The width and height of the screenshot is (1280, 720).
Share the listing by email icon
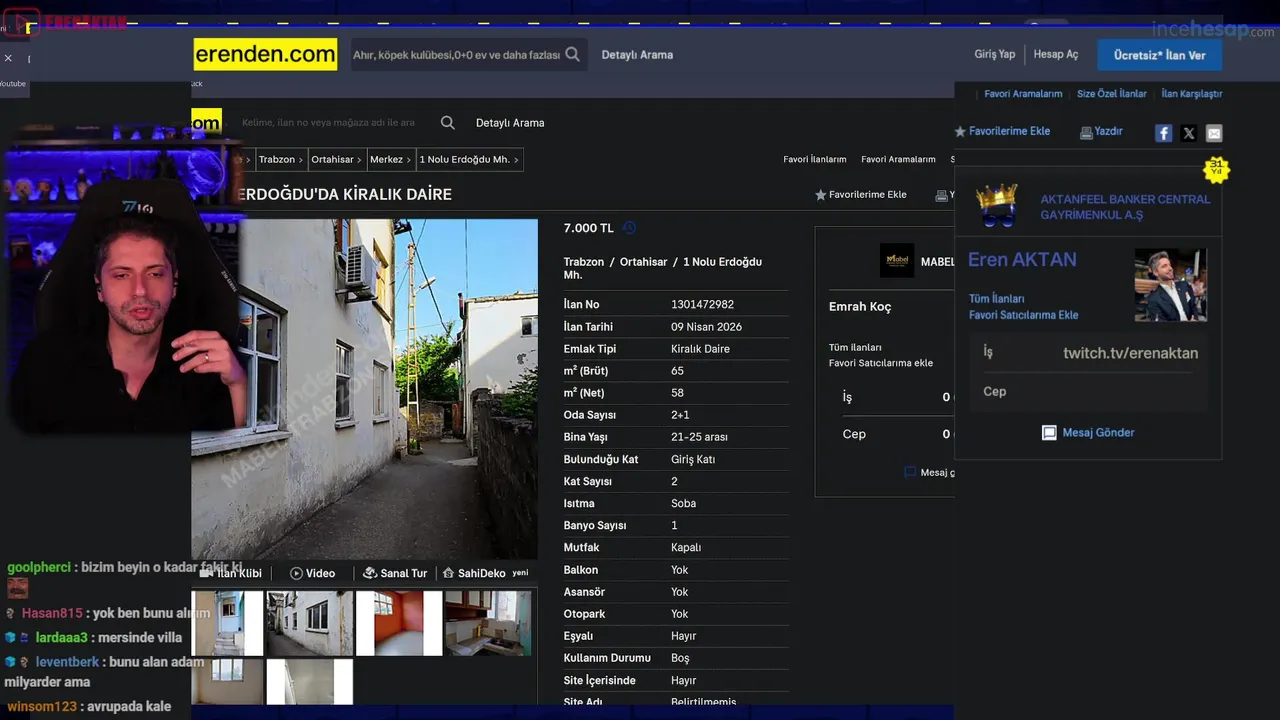1214,133
